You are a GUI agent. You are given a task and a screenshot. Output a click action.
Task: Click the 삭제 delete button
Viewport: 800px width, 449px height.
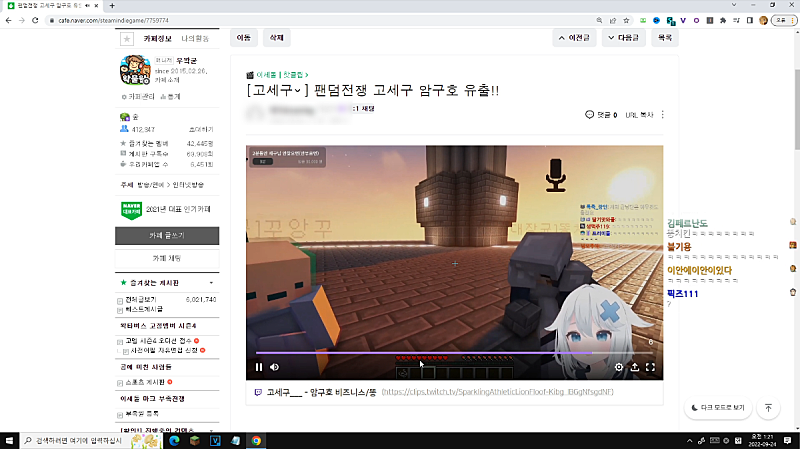click(277, 38)
